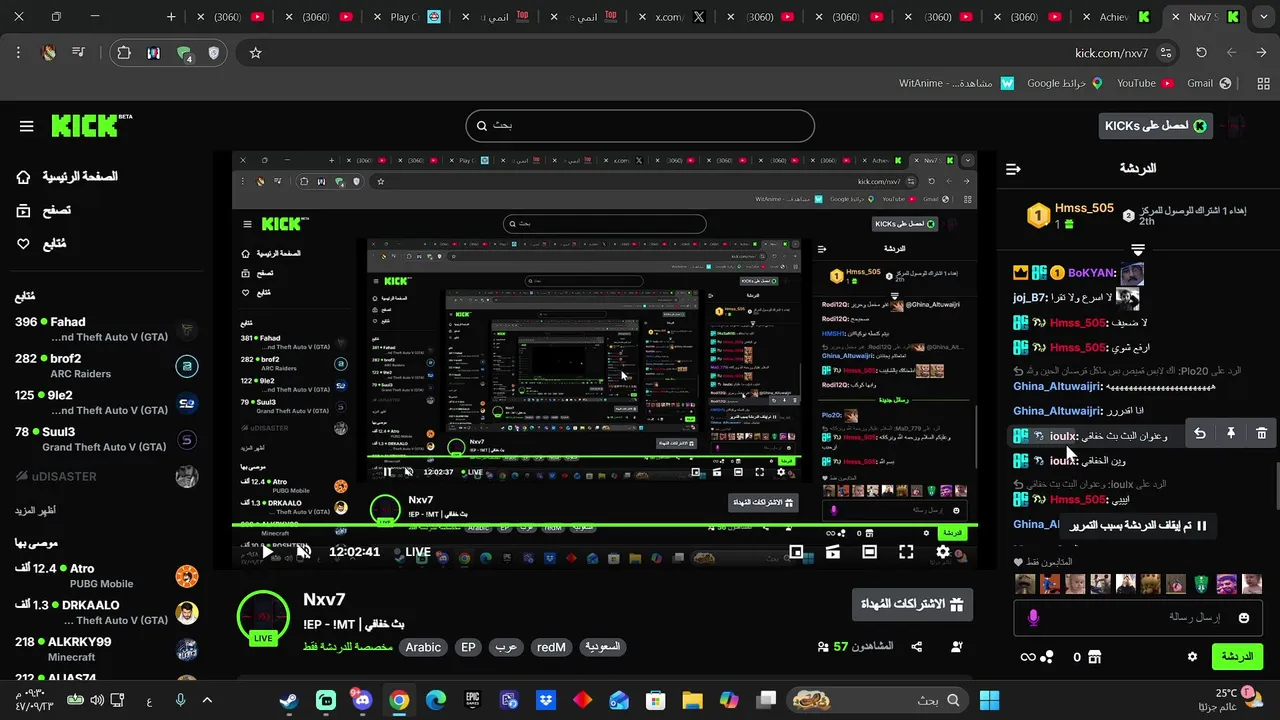Switch to the Play C browser tab
The height and width of the screenshot is (720, 1280).
[412, 17]
